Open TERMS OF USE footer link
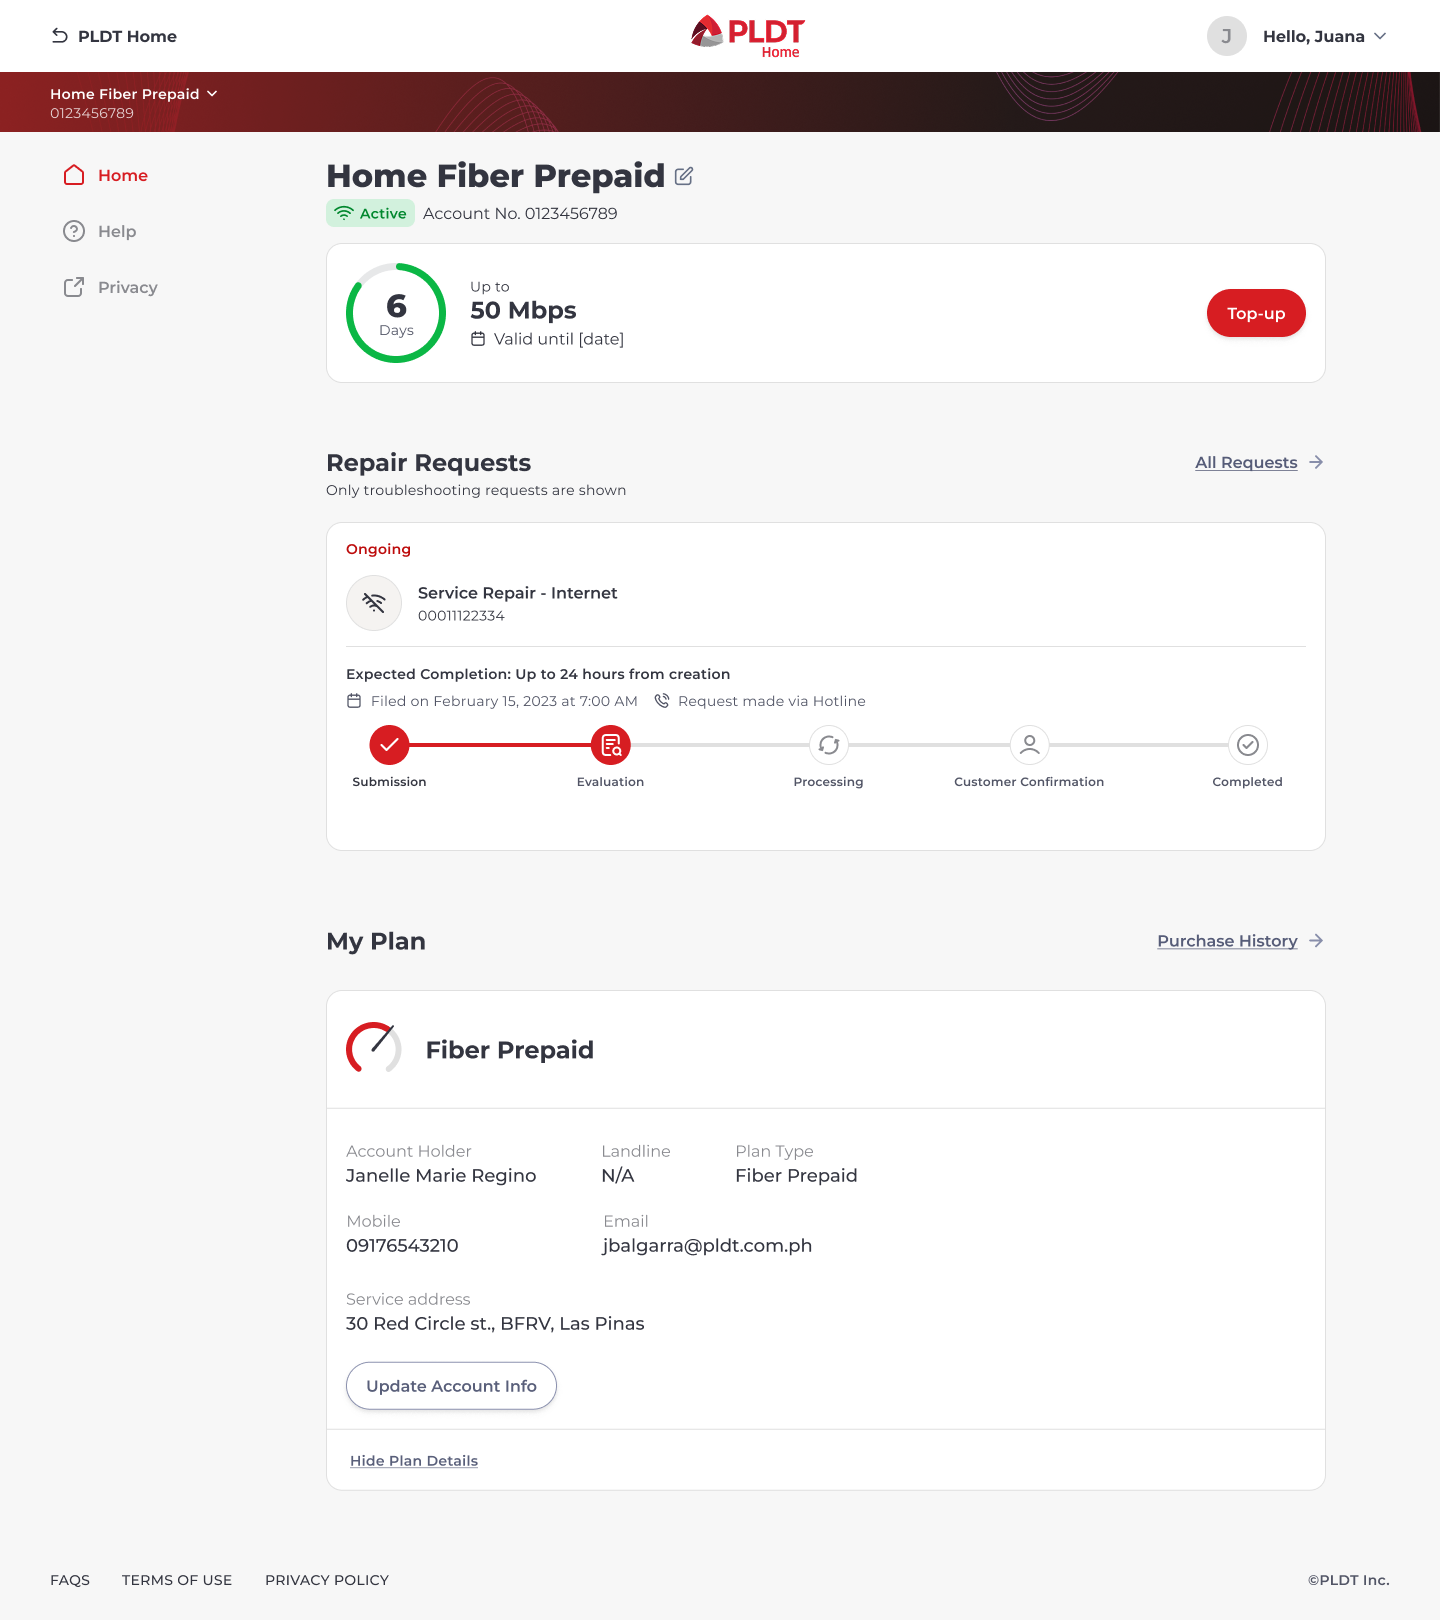Viewport: 1440px width, 1620px height. (x=177, y=1580)
